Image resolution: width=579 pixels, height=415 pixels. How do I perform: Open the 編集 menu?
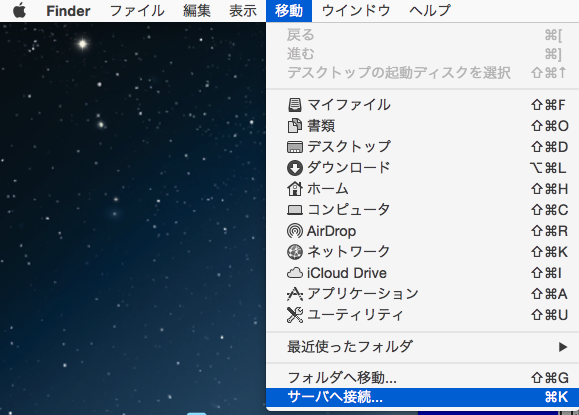(x=197, y=11)
